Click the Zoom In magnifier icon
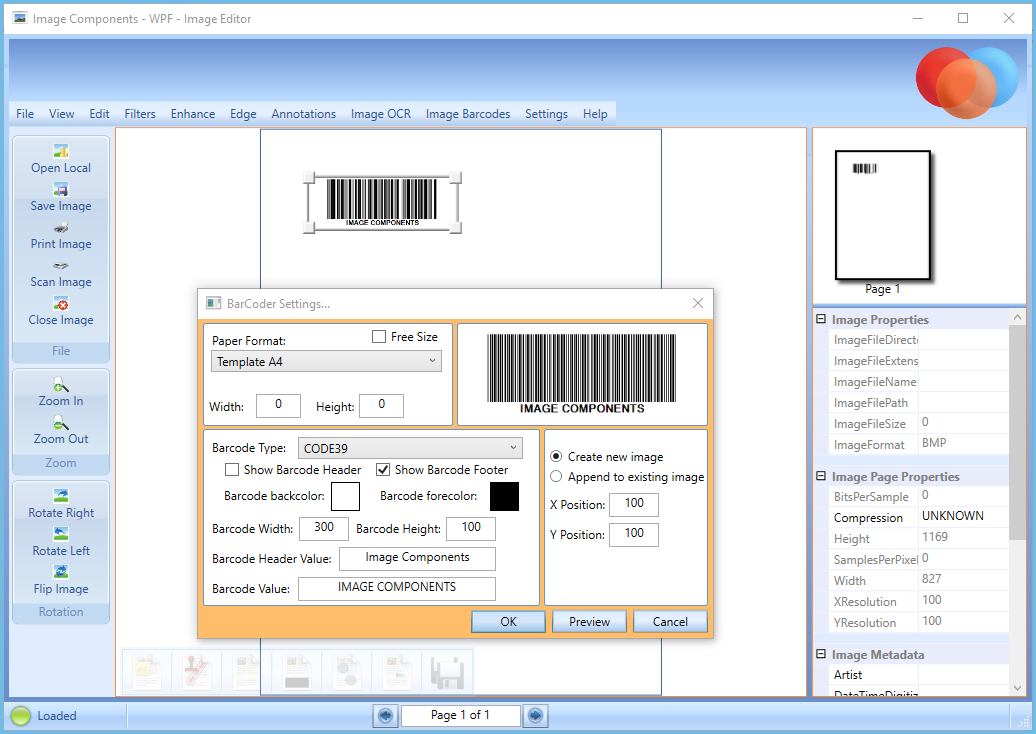The image size is (1036, 734). coord(61,385)
